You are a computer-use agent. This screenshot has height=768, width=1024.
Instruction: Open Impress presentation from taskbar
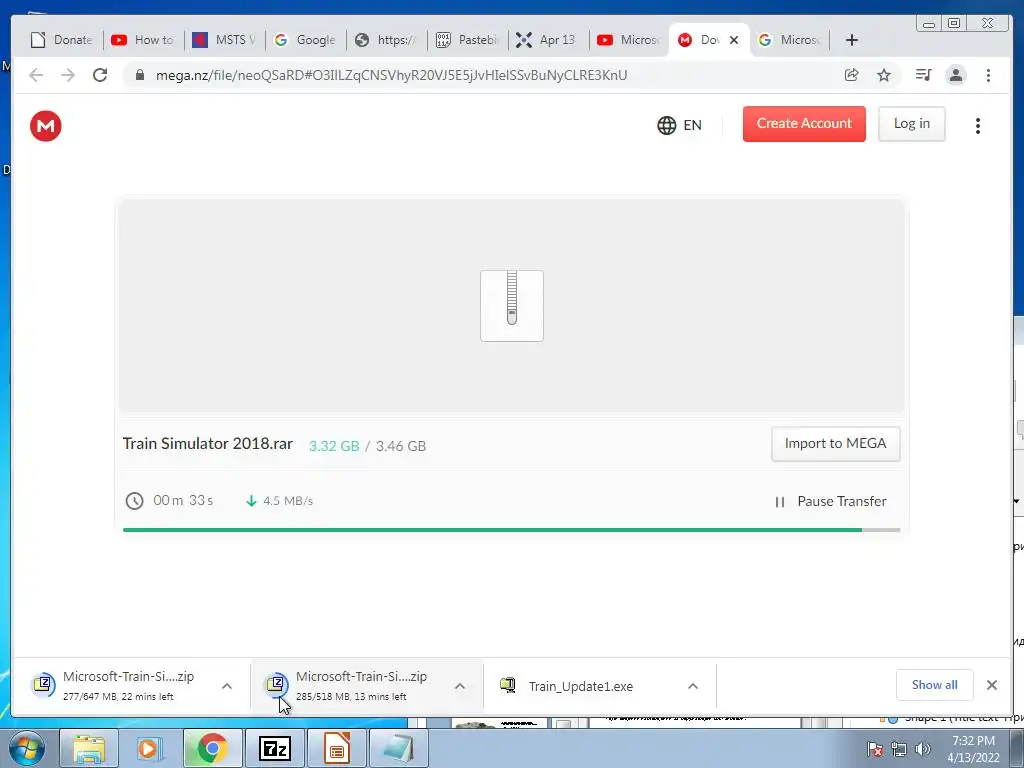pos(336,748)
